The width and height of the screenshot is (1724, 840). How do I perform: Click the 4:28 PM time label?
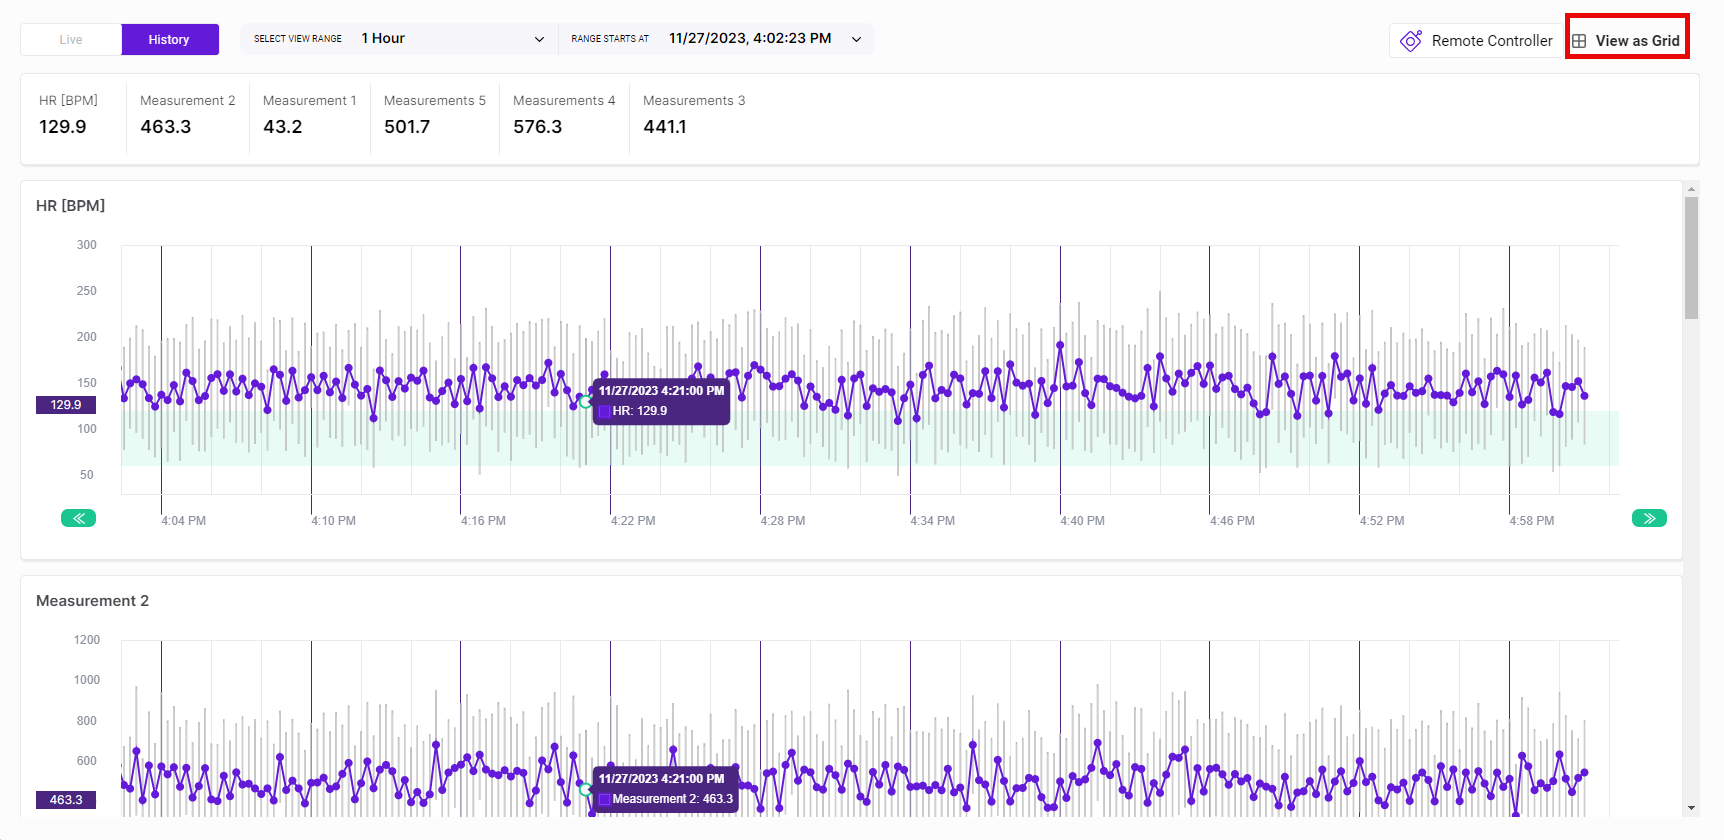(x=783, y=521)
